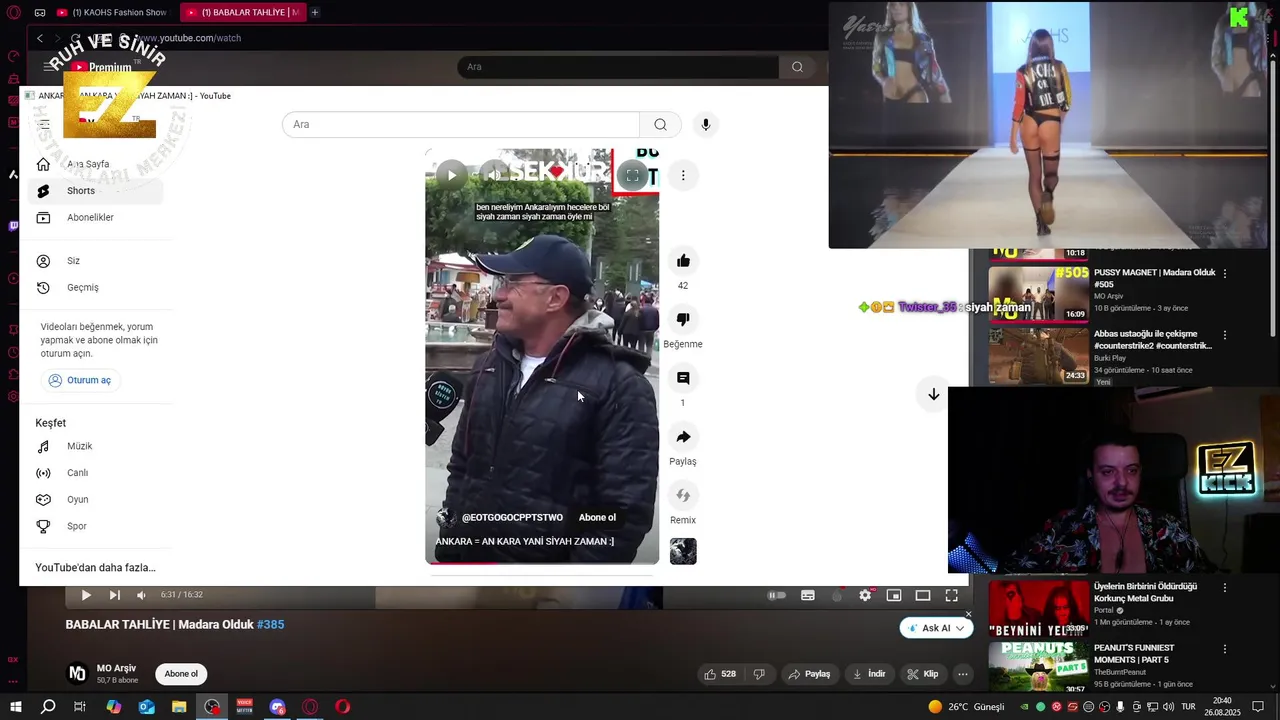Open the Siz section in sidebar
Screen dimensions: 1280x720
pyautogui.click(x=96, y=261)
